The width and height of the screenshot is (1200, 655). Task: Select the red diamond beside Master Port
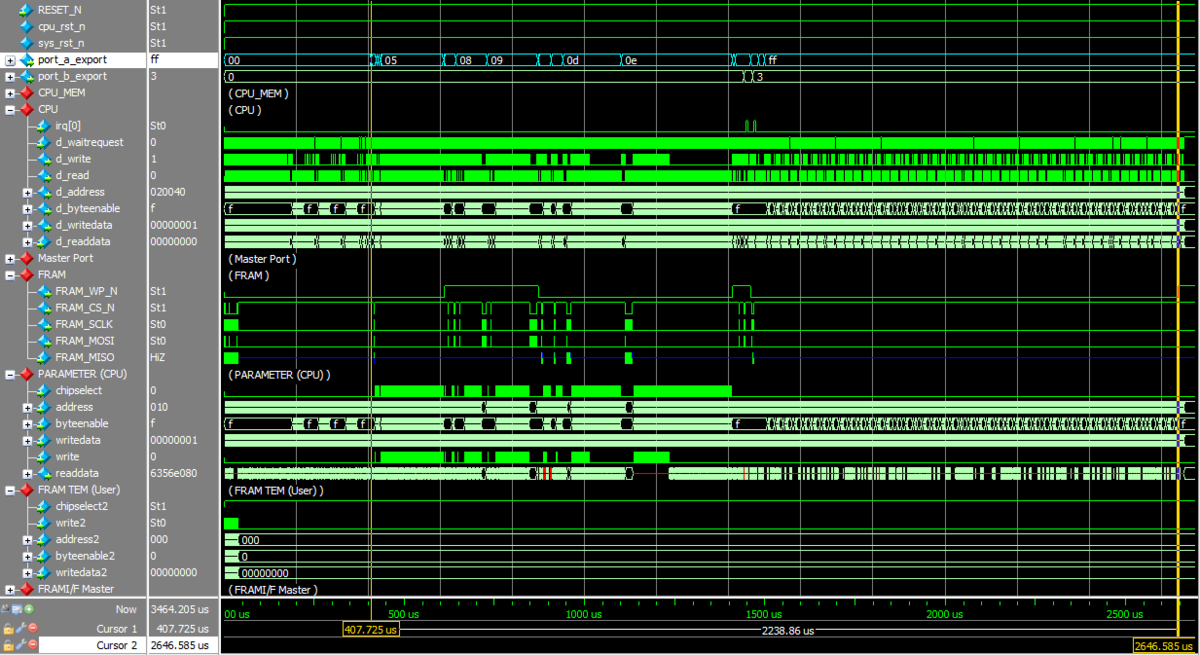click(26, 258)
